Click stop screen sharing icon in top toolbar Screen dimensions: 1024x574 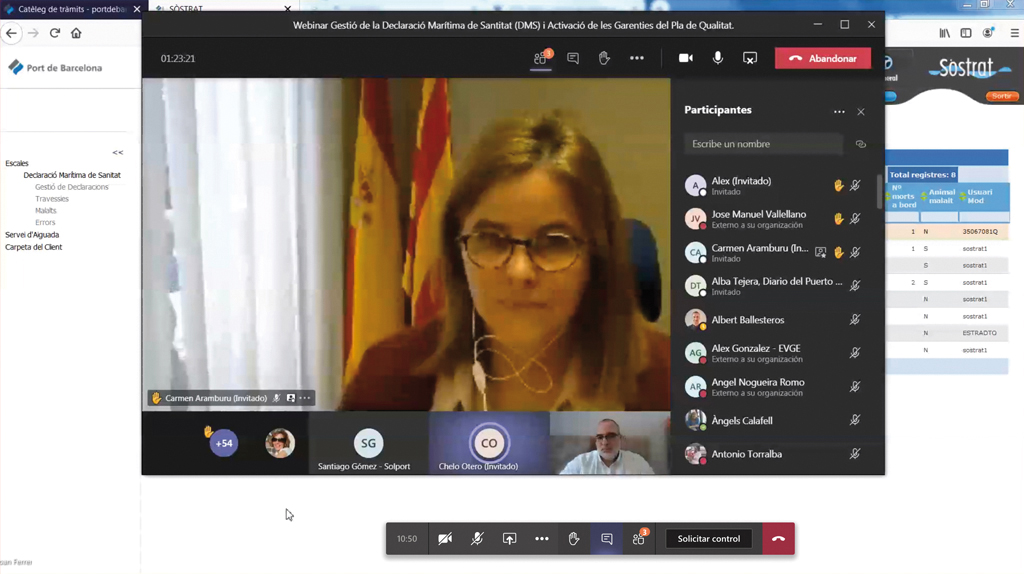click(750, 59)
